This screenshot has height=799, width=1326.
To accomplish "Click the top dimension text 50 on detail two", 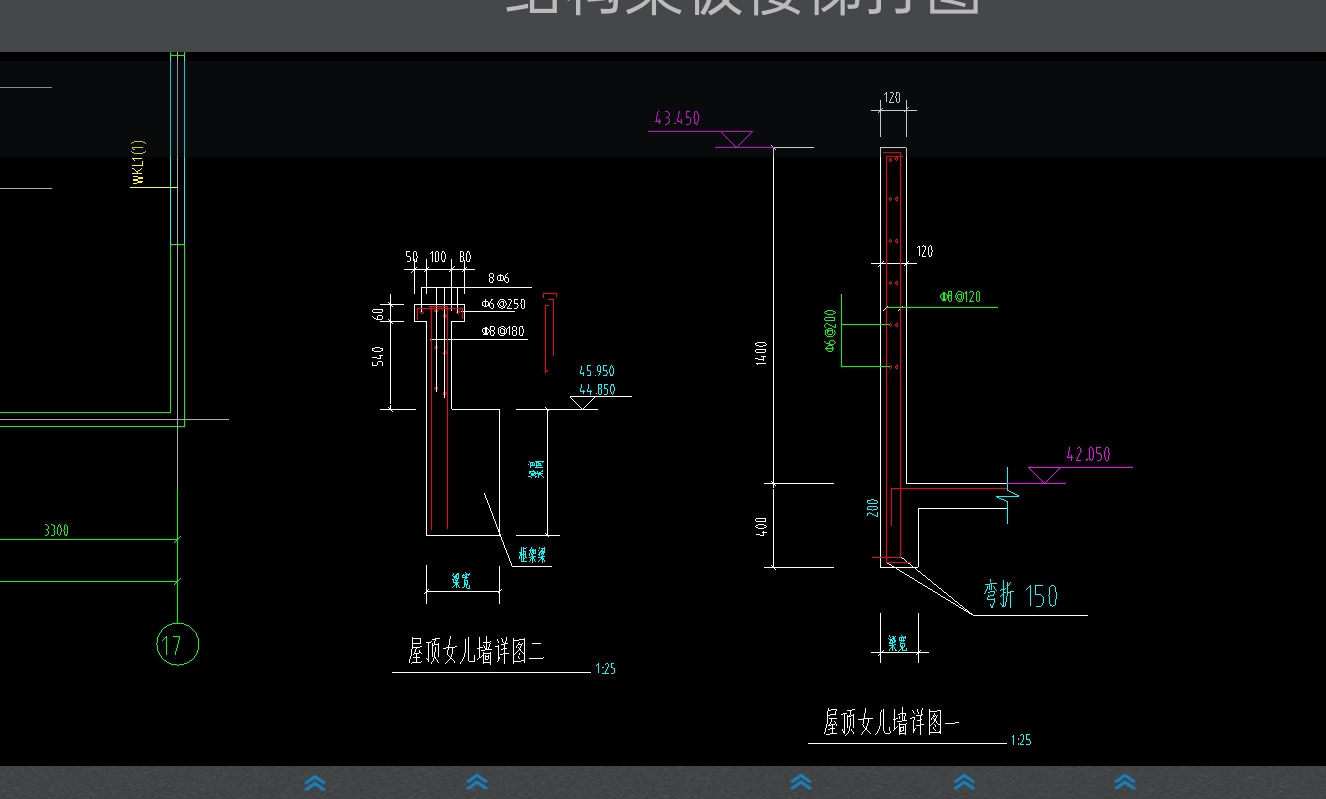I will (412, 258).
